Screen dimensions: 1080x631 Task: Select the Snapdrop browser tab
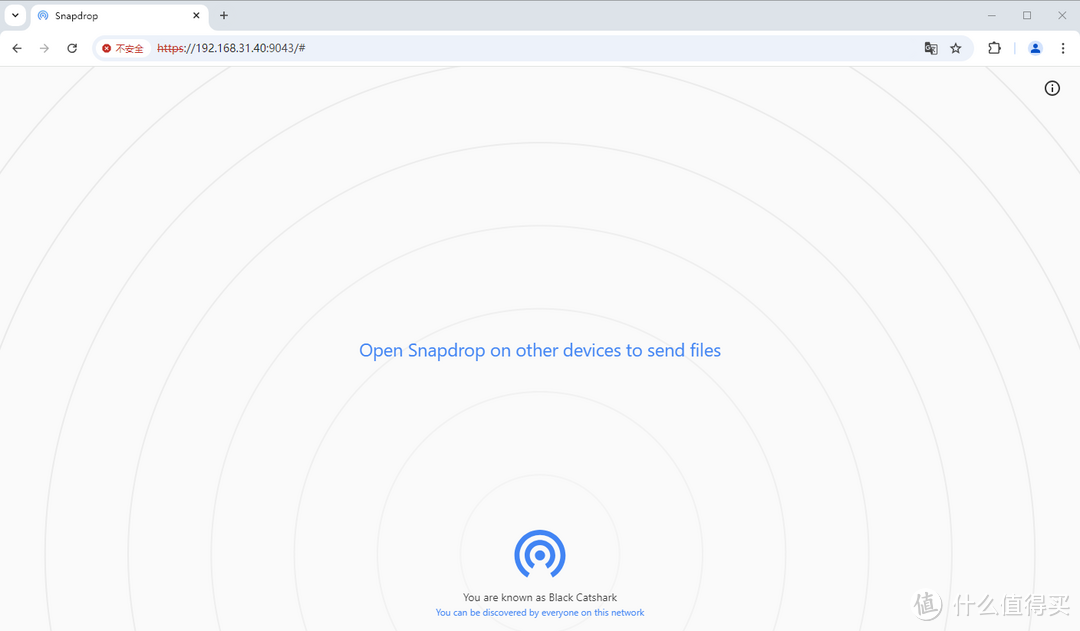[120, 16]
